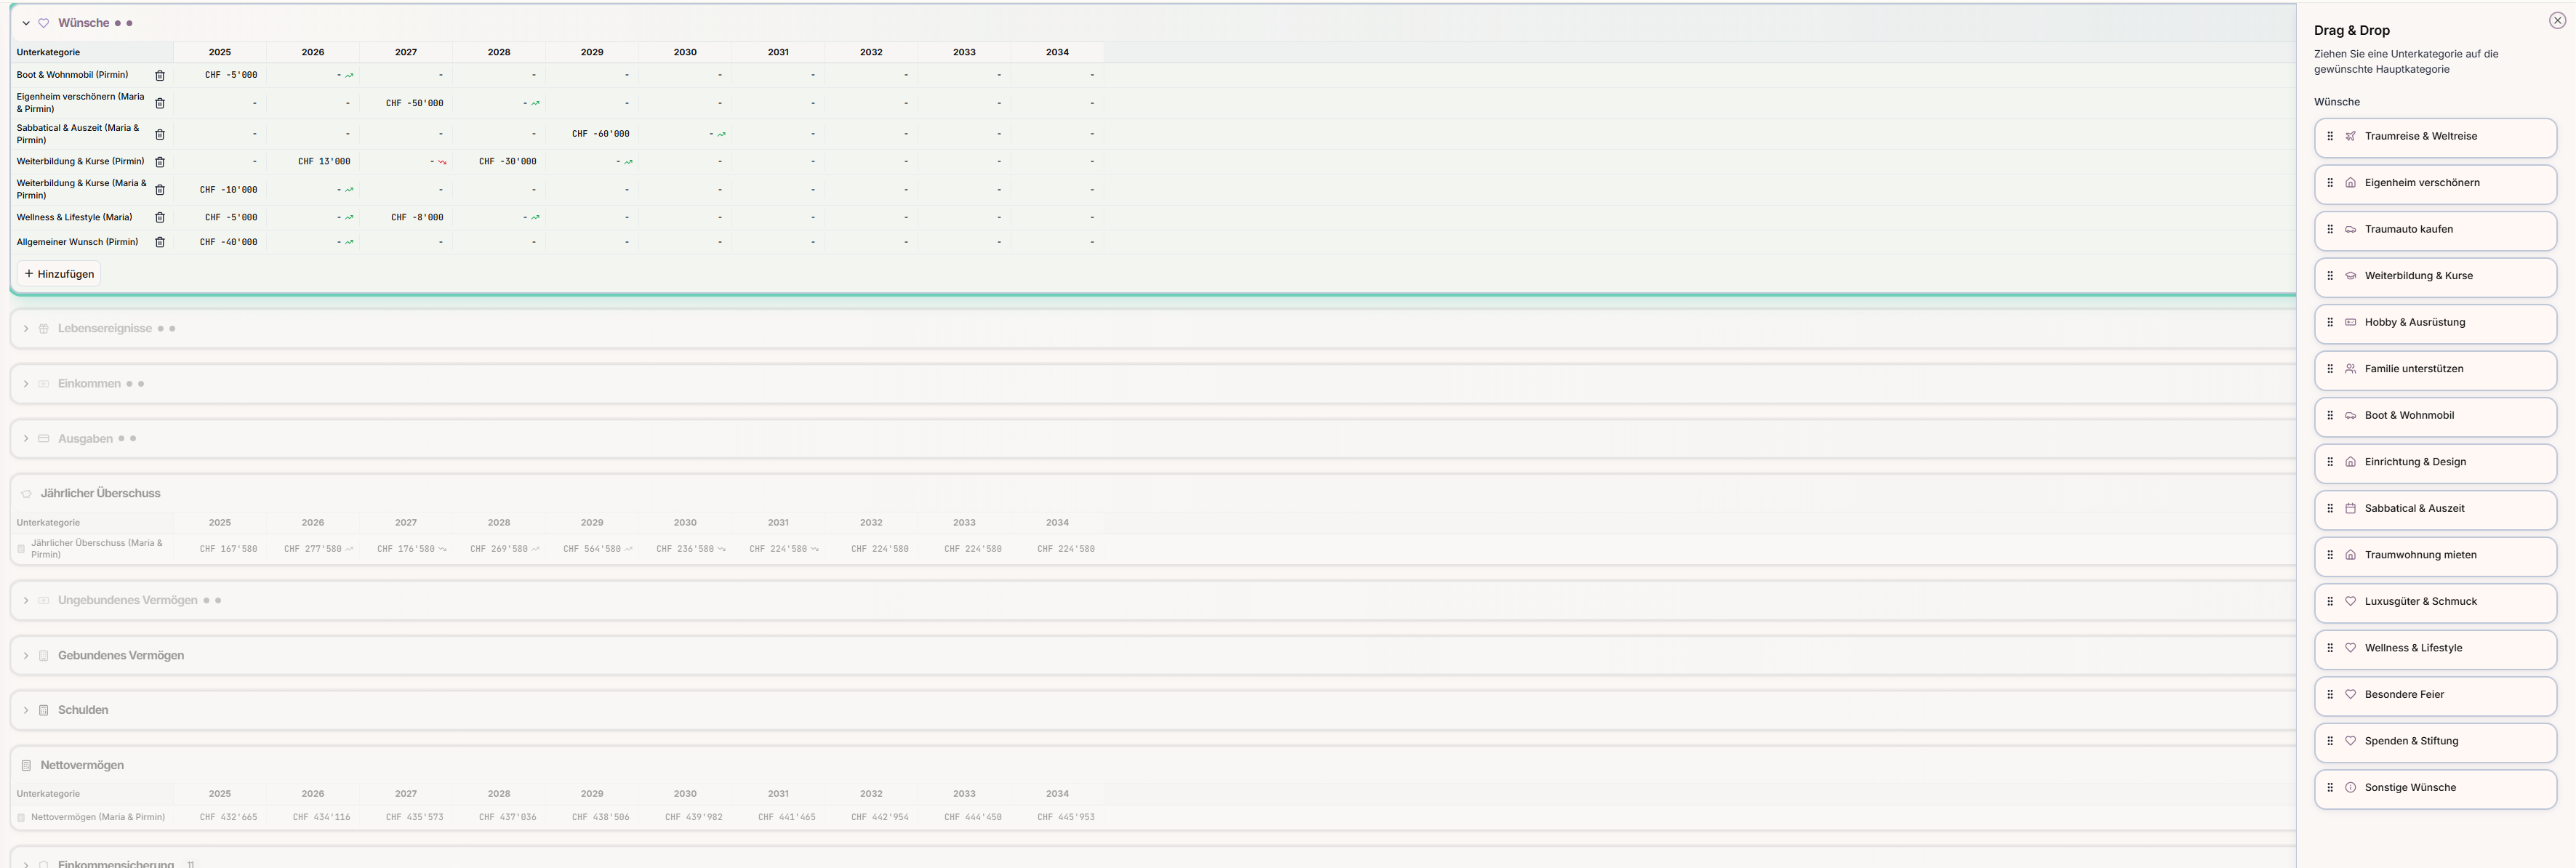Expand the Schulden section
The image size is (2576, 868).
click(26, 711)
